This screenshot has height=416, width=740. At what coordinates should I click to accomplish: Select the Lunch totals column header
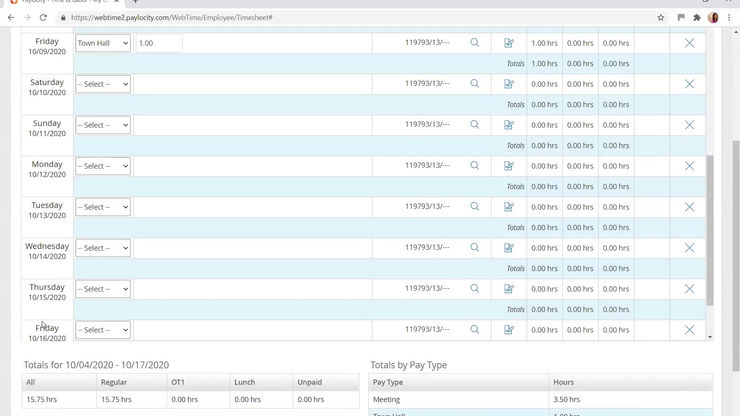pyautogui.click(x=261, y=382)
